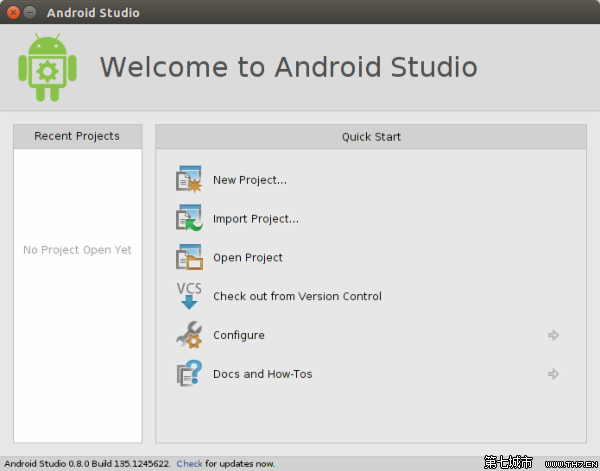
Task: Click the No Project Open Yet text
Action: coord(77,250)
